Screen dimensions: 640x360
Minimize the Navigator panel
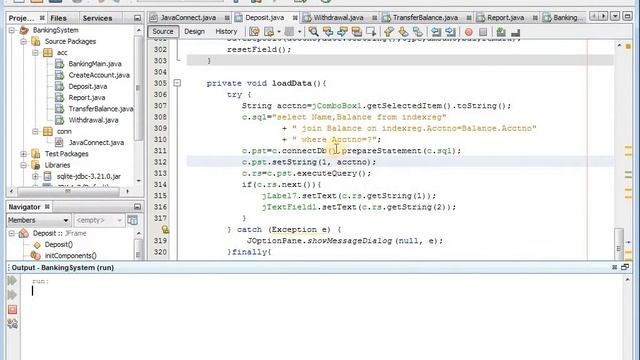click(x=137, y=207)
